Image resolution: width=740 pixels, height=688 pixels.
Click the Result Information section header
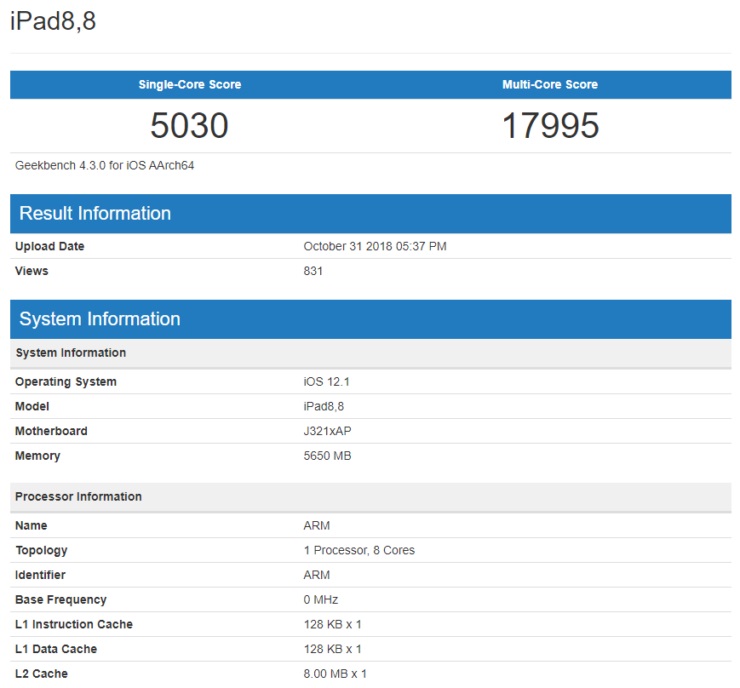tap(95, 213)
